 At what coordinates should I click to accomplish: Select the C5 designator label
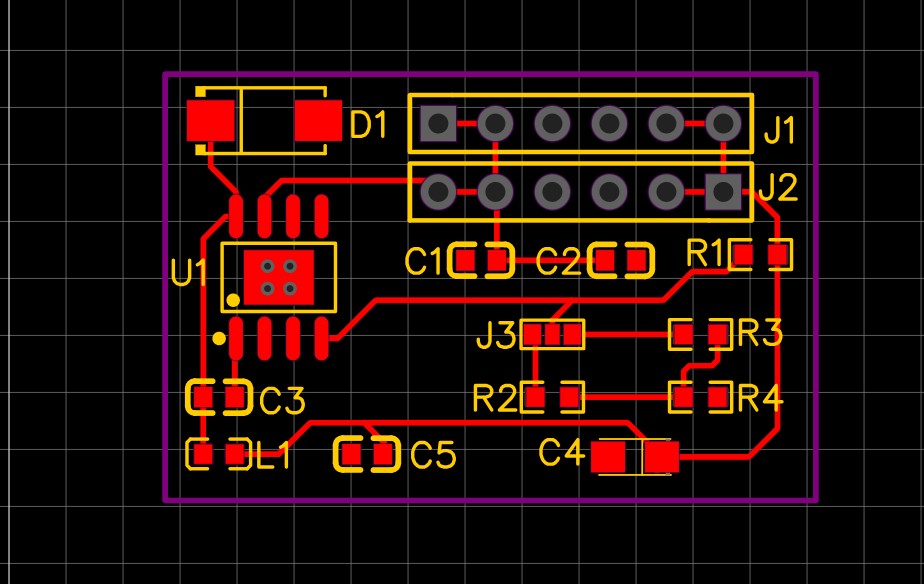433,455
